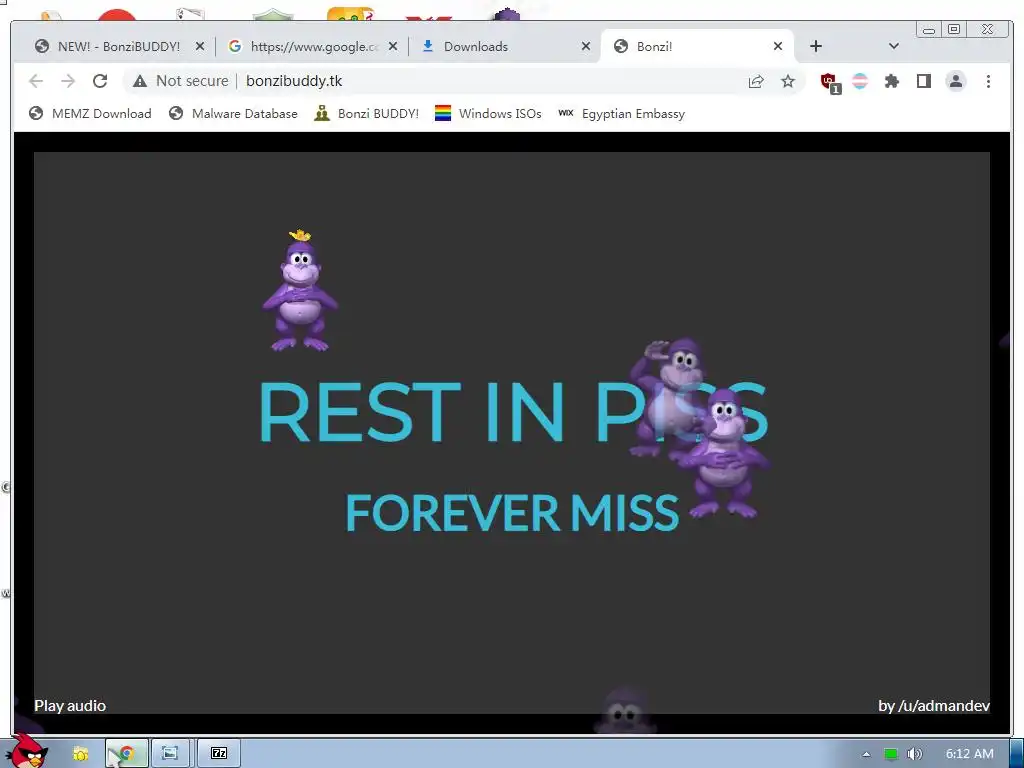Click the crowned Bonzi gorilla
The width and height of the screenshot is (1024, 768).
300,291
